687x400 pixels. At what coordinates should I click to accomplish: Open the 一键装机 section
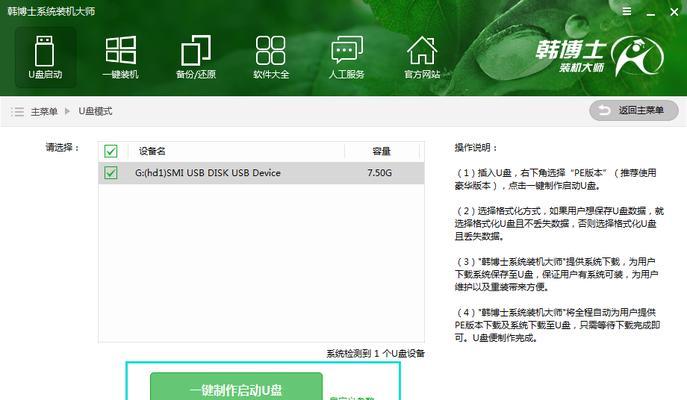120,57
